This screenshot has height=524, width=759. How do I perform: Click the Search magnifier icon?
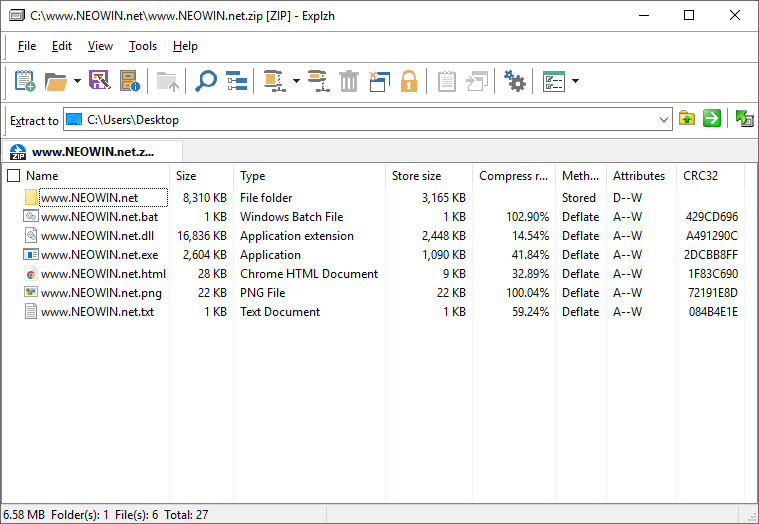pyautogui.click(x=206, y=81)
